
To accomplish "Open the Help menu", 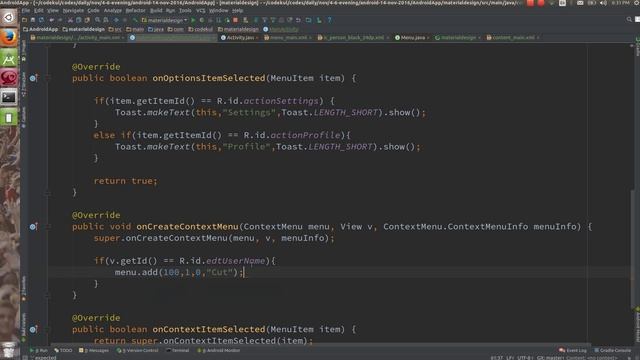I will pos(238,11).
